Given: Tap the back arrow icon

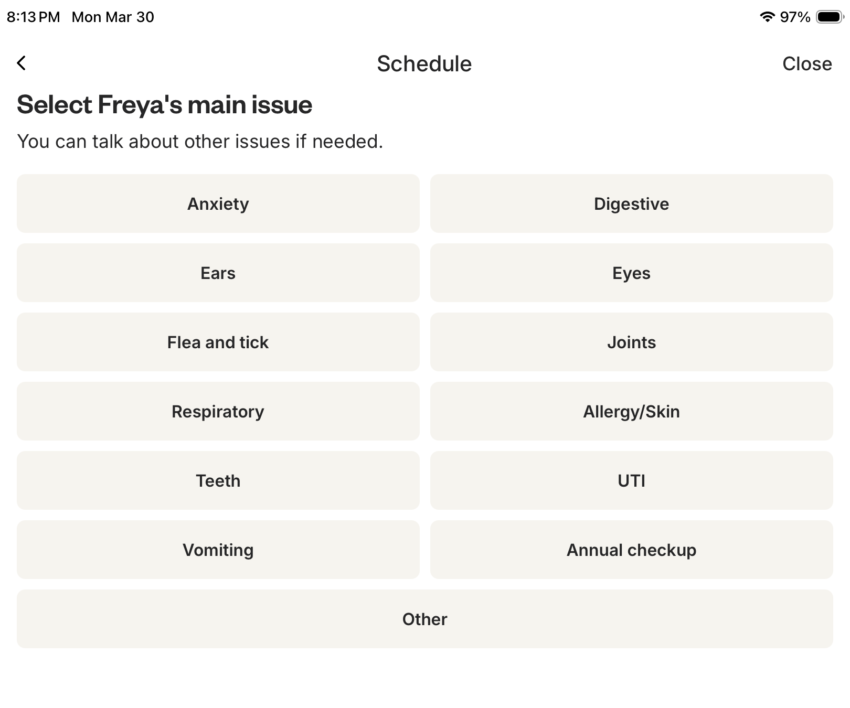Looking at the screenshot, I should pos(22,63).
